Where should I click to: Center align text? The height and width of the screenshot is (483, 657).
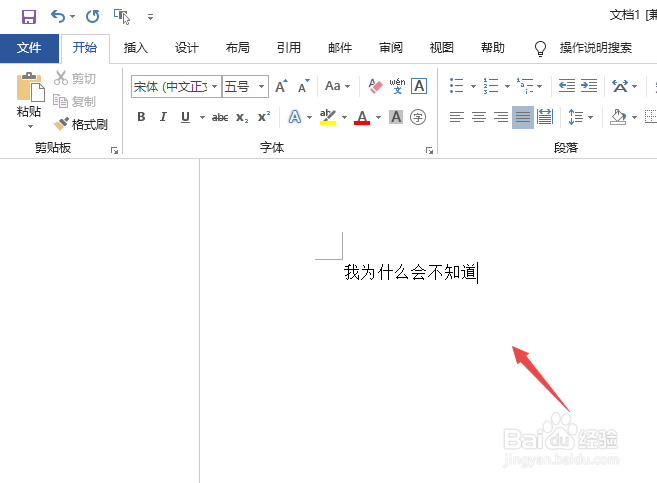(x=479, y=117)
